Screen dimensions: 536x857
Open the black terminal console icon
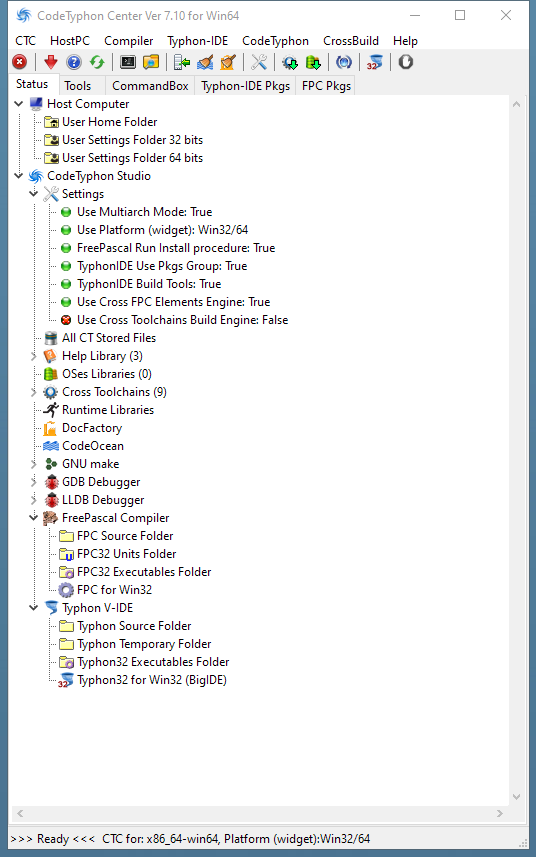128,62
